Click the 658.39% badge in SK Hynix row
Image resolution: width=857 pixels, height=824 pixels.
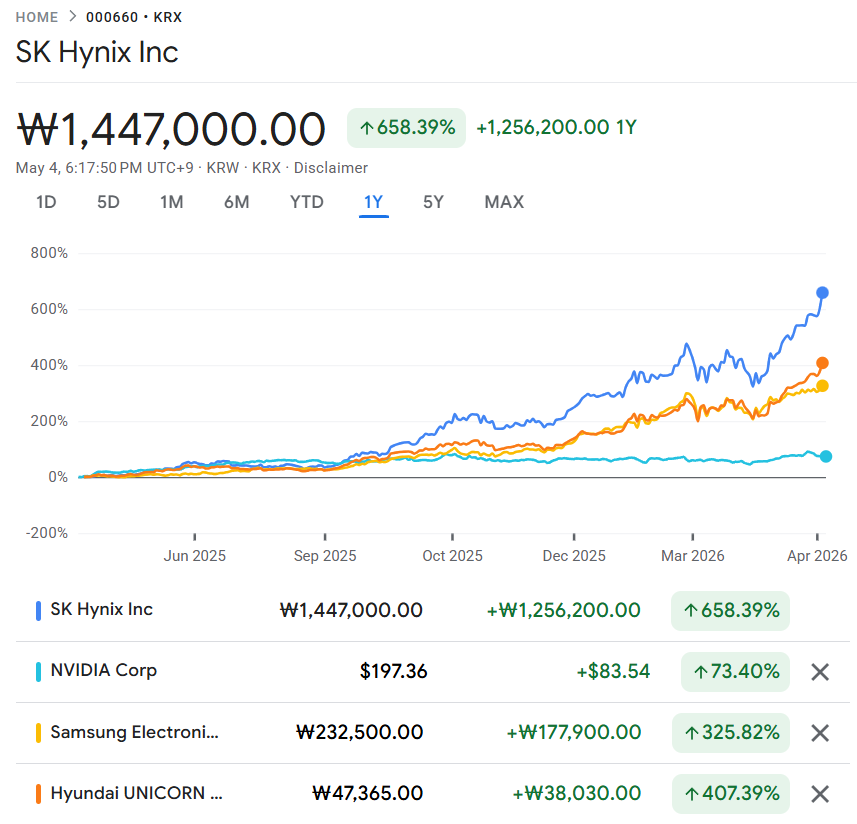coord(730,611)
